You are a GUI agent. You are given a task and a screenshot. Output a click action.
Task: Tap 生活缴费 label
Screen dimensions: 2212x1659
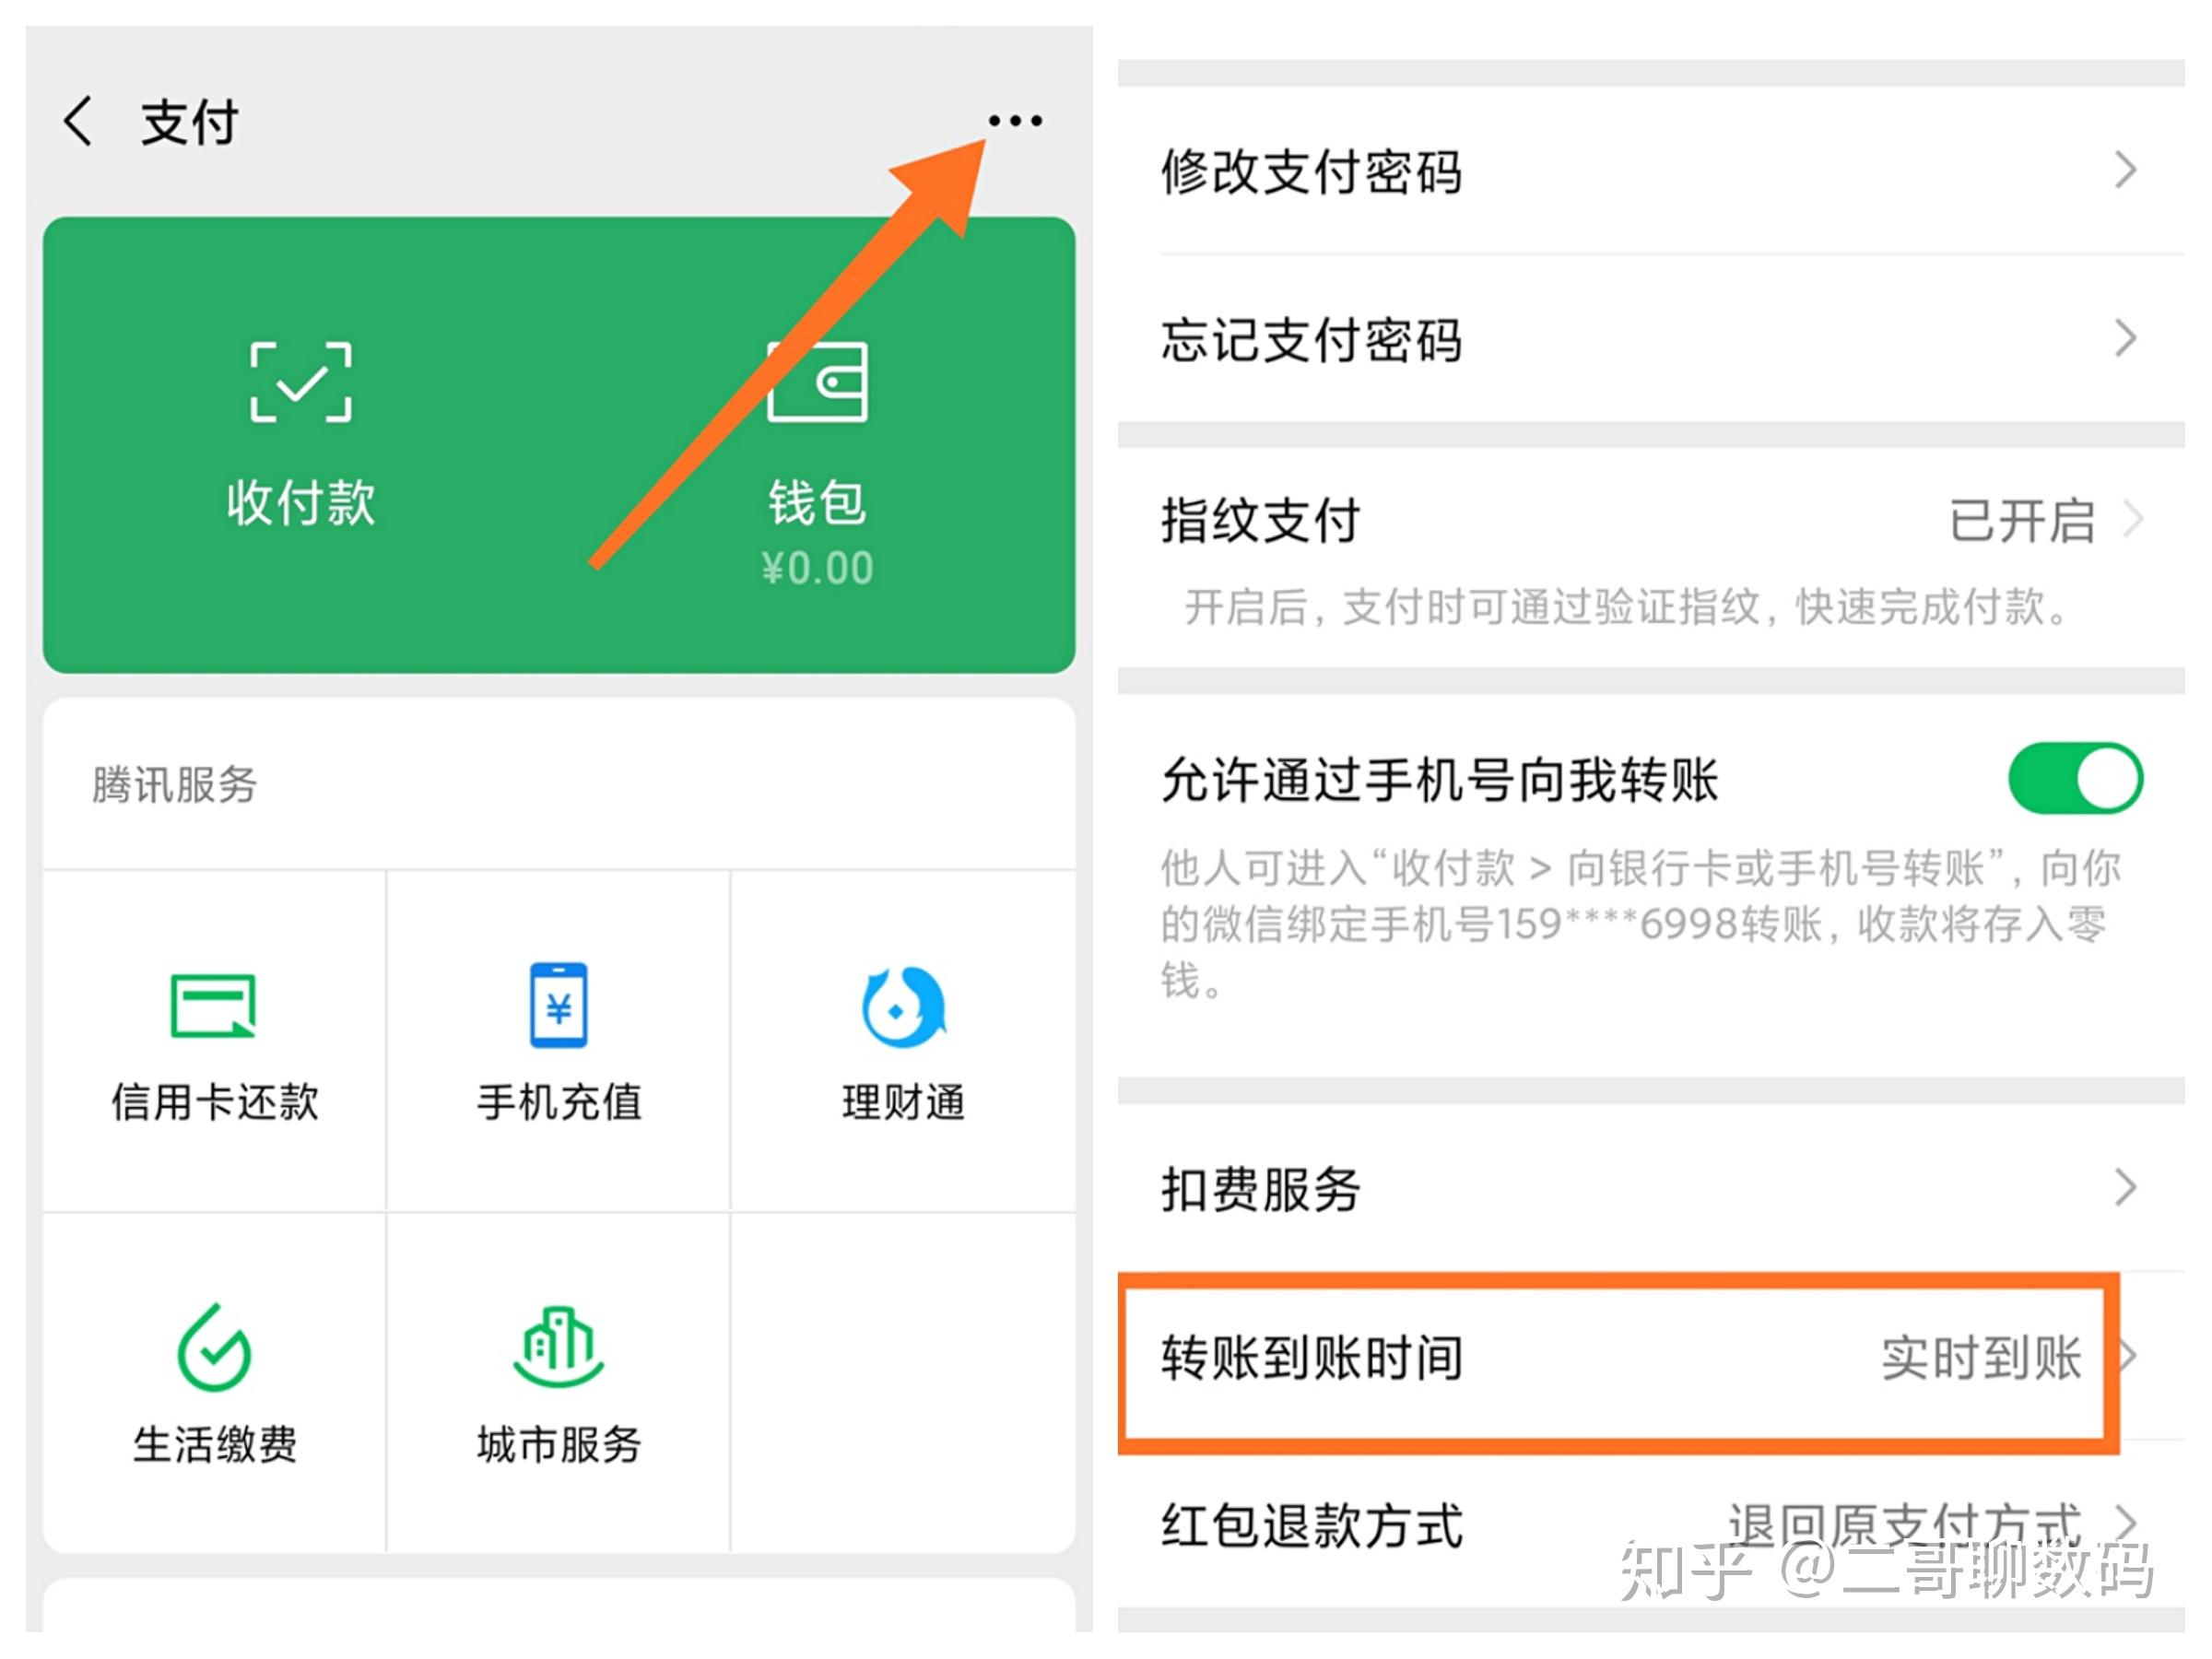(x=214, y=1445)
